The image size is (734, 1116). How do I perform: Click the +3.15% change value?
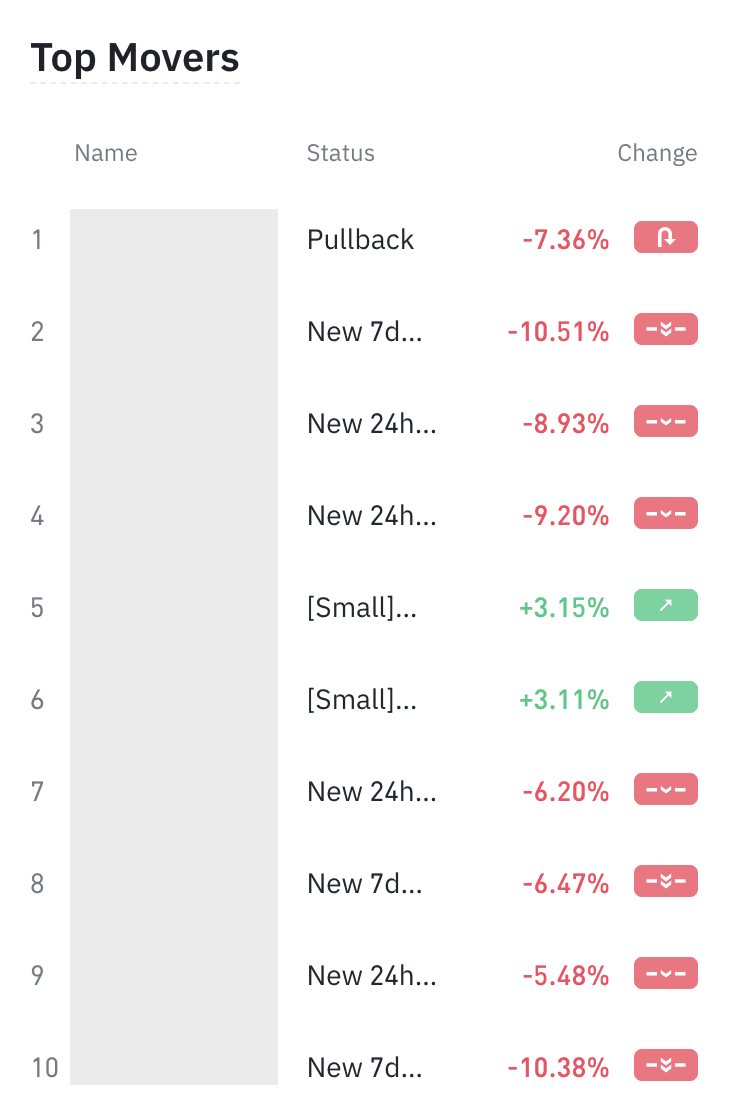click(x=564, y=608)
